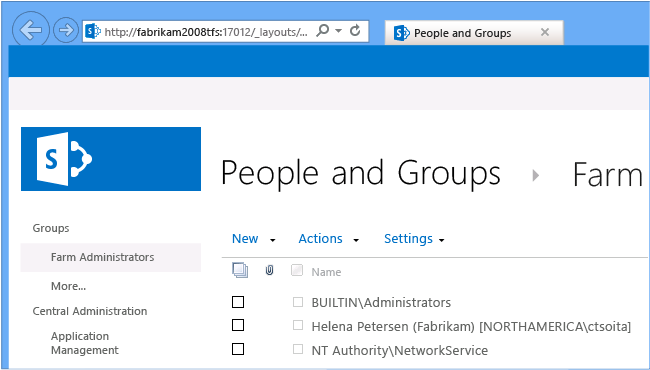Open the Settings menu
Screen dimensions: 650x370
(408, 239)
